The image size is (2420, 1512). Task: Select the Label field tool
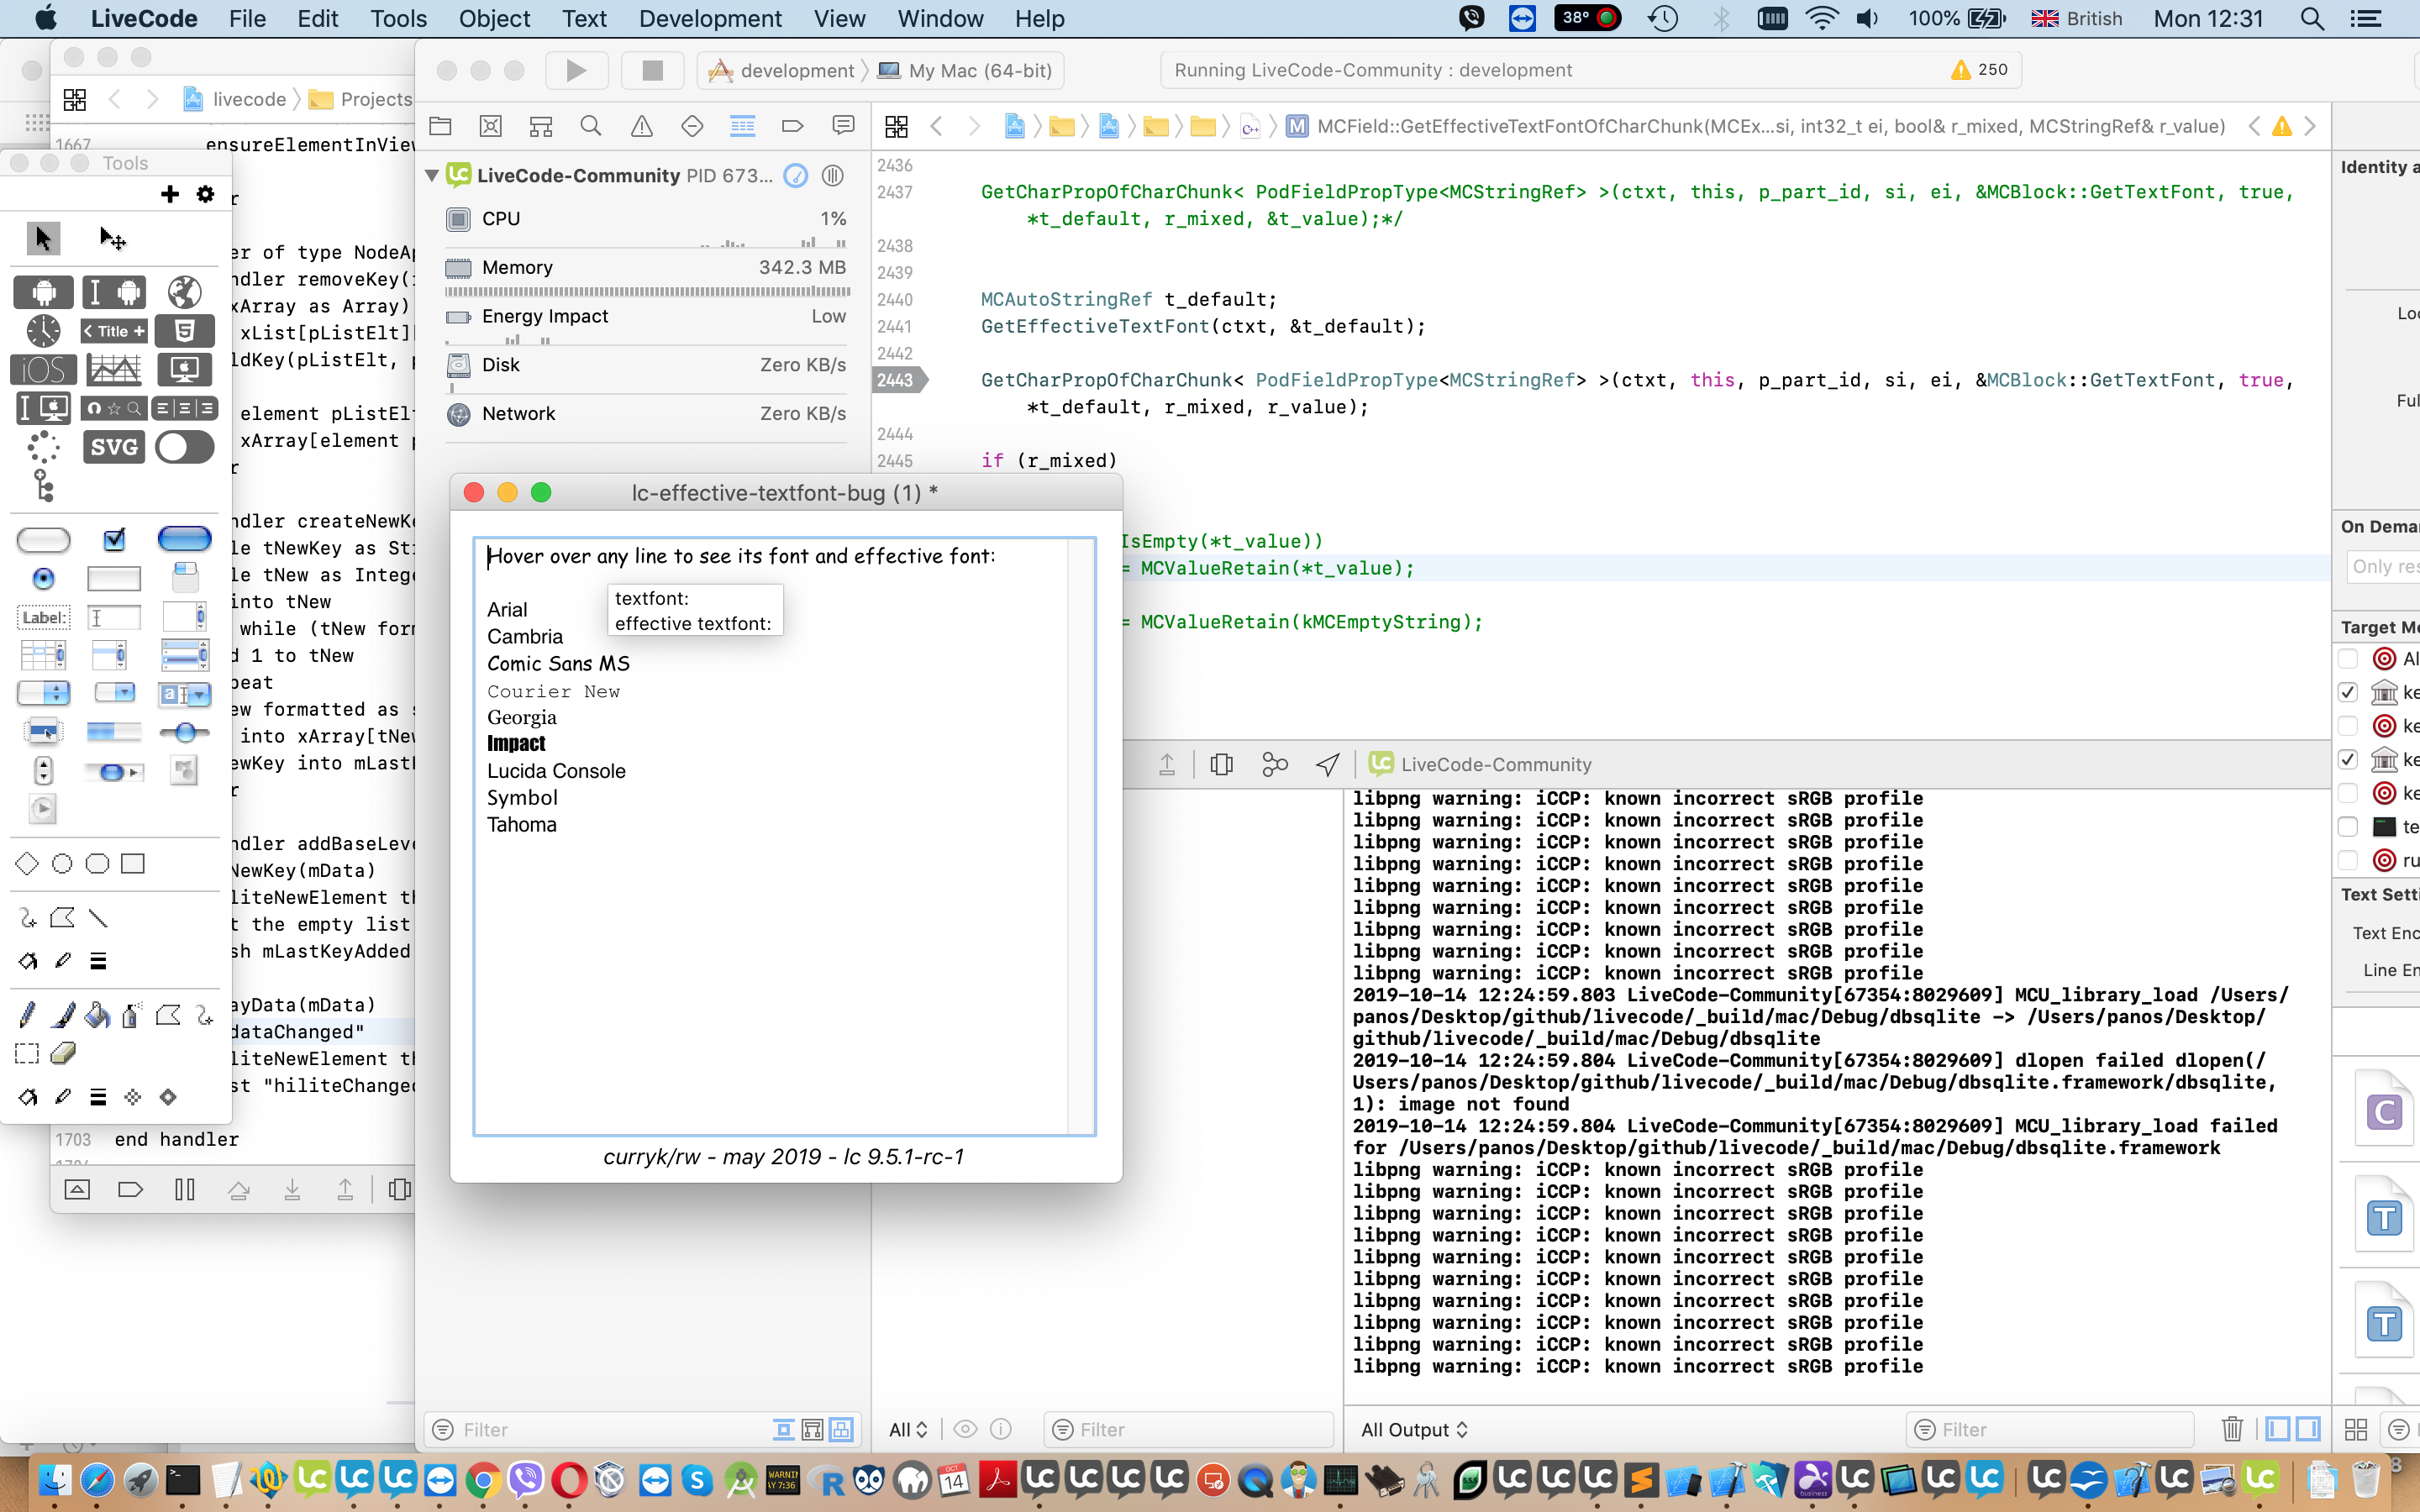click(43, 617)
